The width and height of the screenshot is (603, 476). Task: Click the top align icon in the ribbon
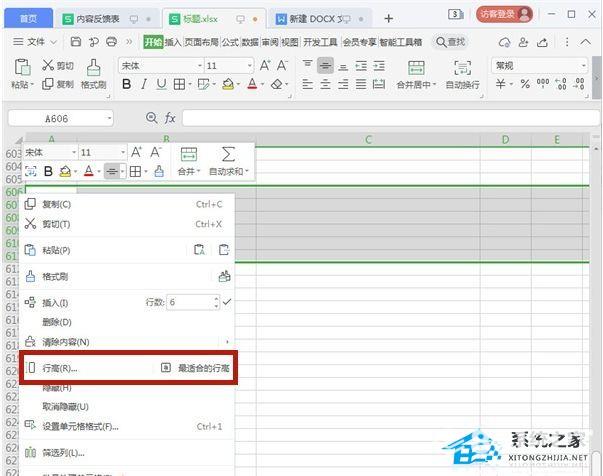click(307, 64)
